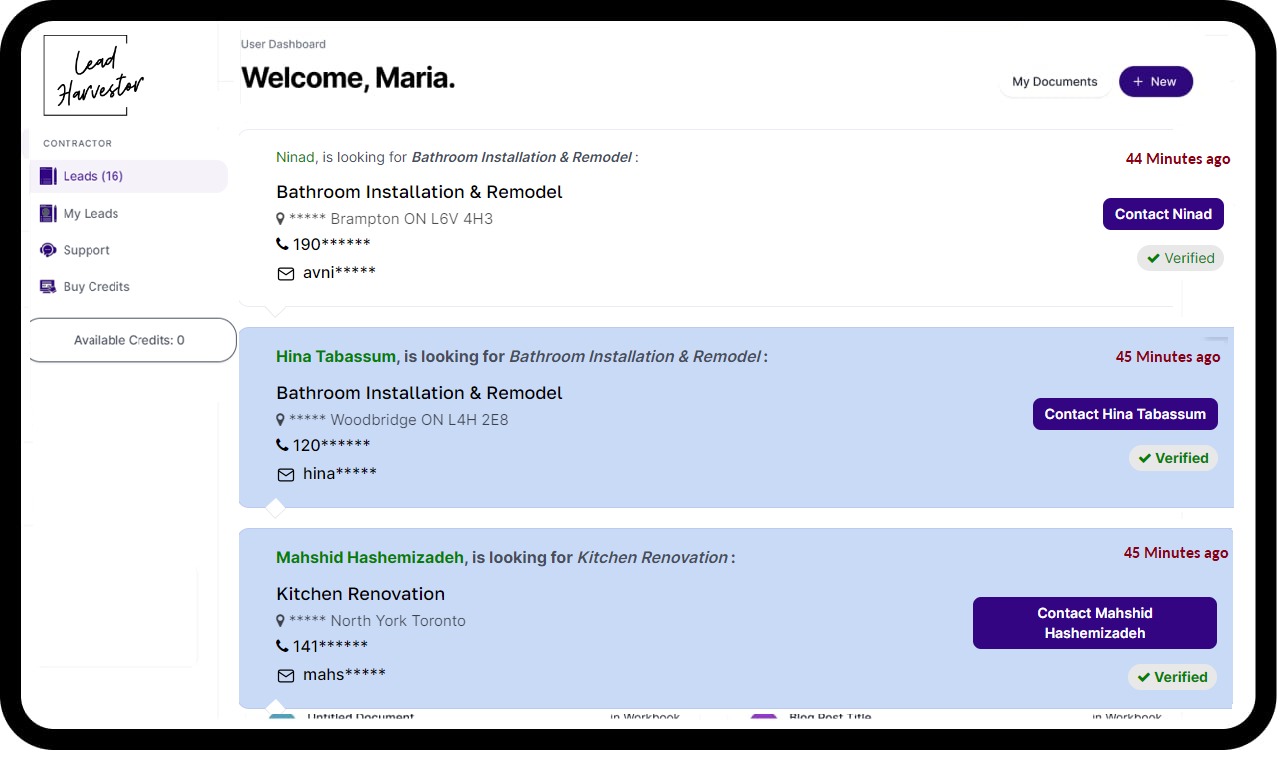Navigate to Support in the sidebar menu
The height and width of the screenshot is (757, 1280).
click(x=87, y=249)
